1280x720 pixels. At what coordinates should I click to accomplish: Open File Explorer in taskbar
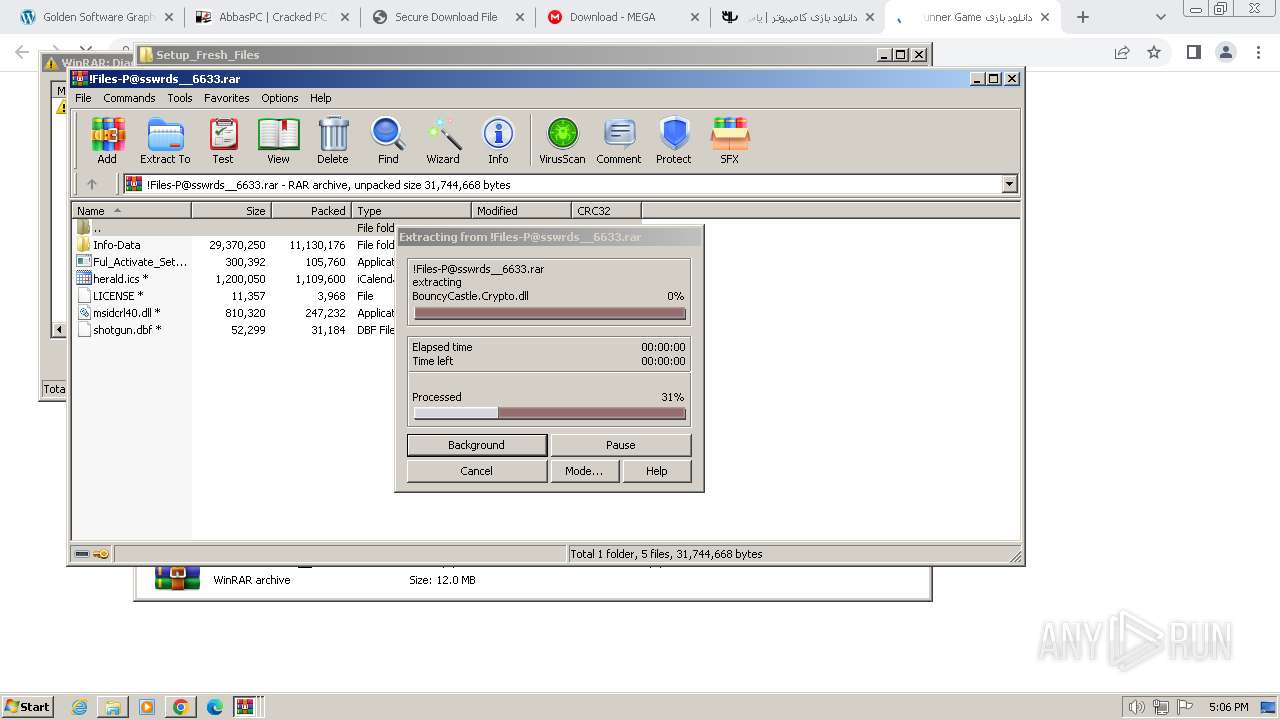pos(113,707)
